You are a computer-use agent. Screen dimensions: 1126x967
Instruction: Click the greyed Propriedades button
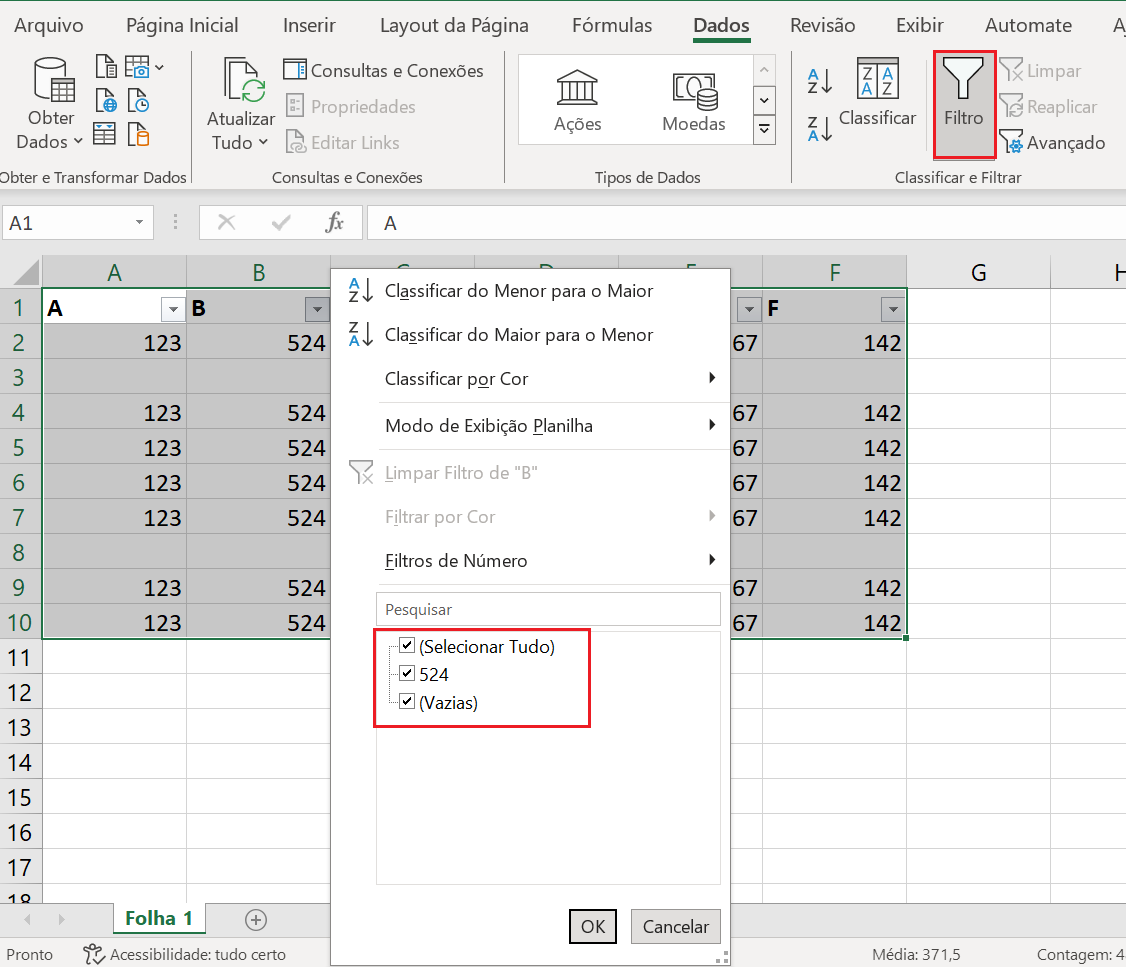click(x=350, y=106)
